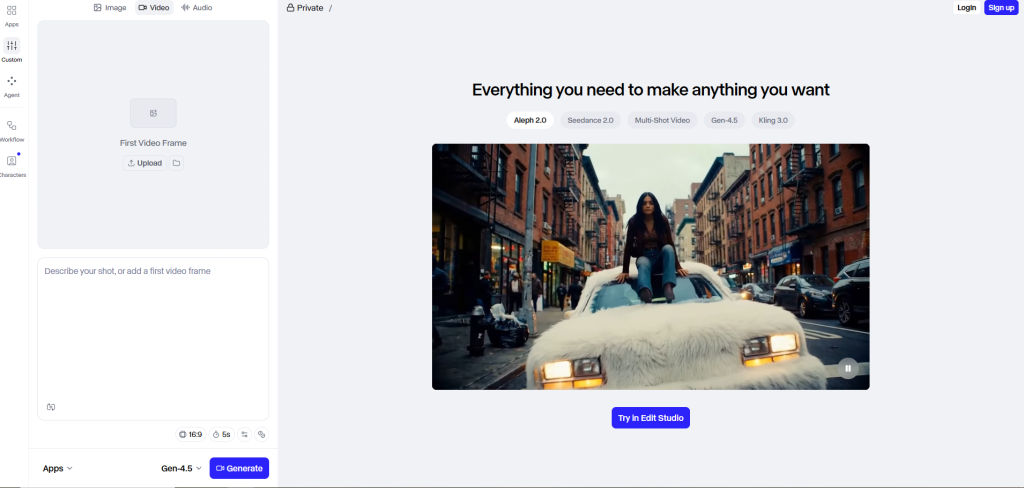1024x488 pixels.
Task: Select the Multi-Shot Video pill
Action: click(x=662, y=120)
